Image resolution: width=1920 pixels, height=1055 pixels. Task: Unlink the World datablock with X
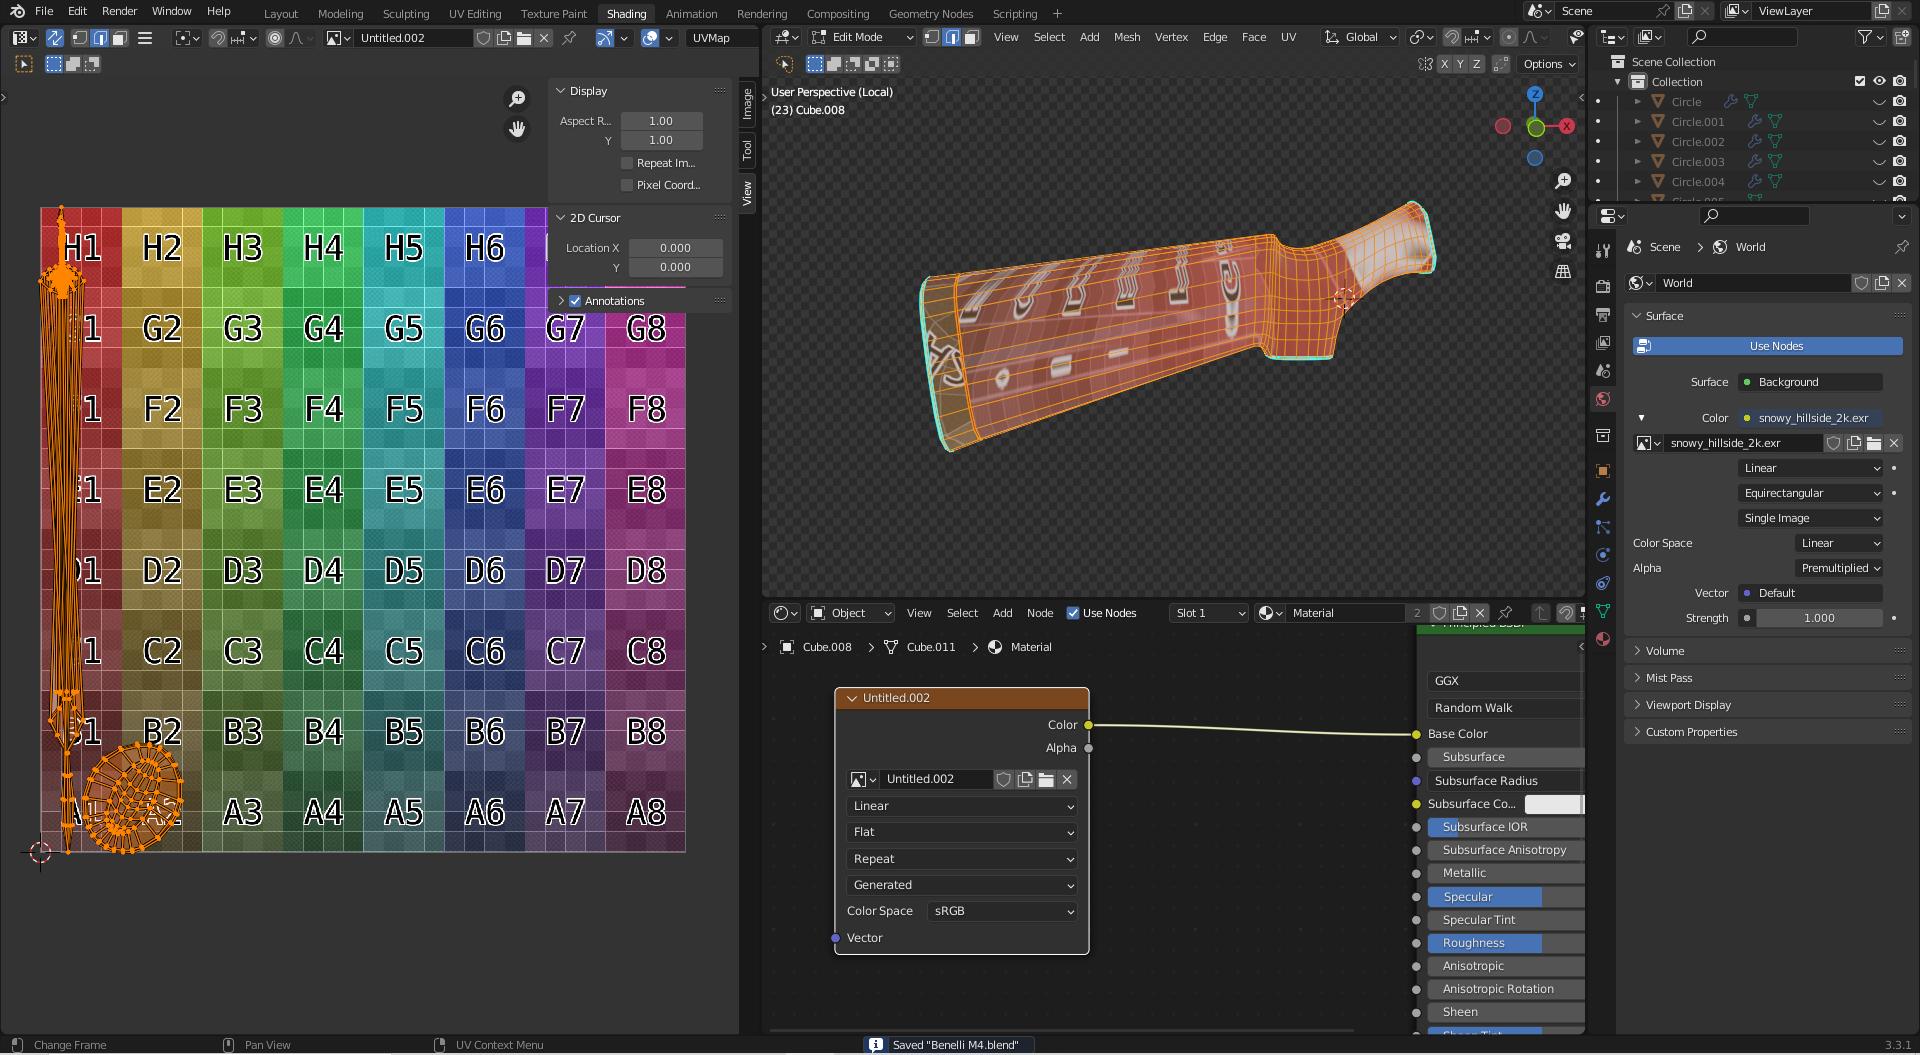click(1902, 283)
